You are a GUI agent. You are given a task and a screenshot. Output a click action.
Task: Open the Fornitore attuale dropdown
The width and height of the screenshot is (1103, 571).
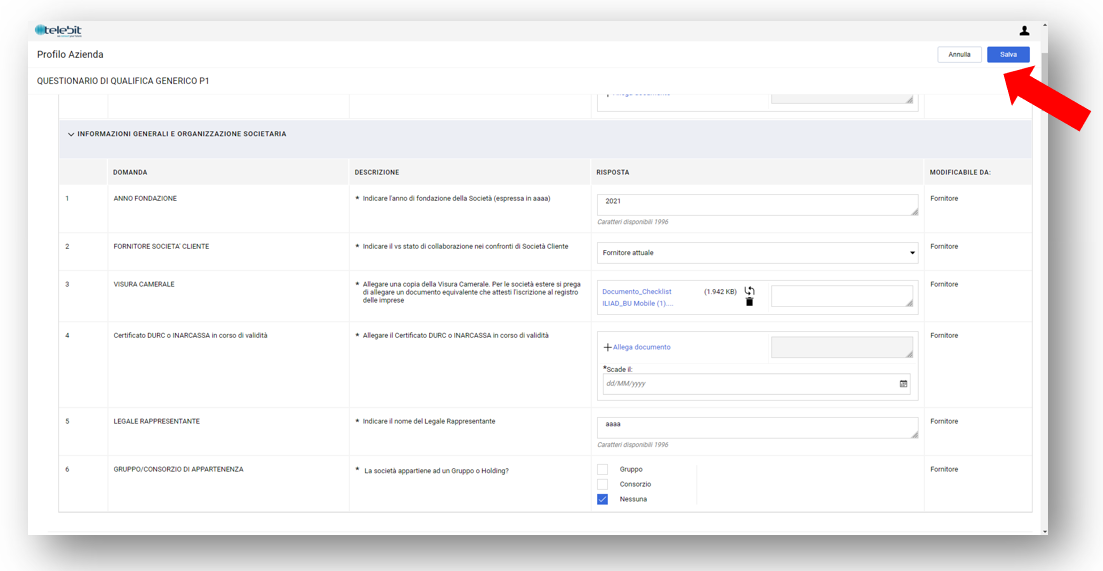point(757,253)
